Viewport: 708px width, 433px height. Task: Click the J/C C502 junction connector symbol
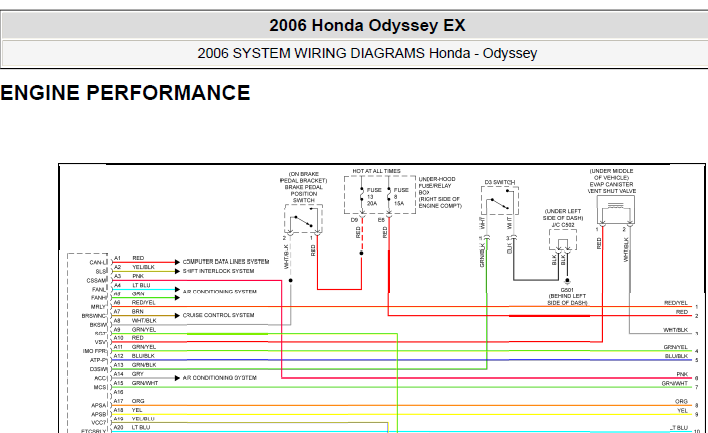point(563,240)
